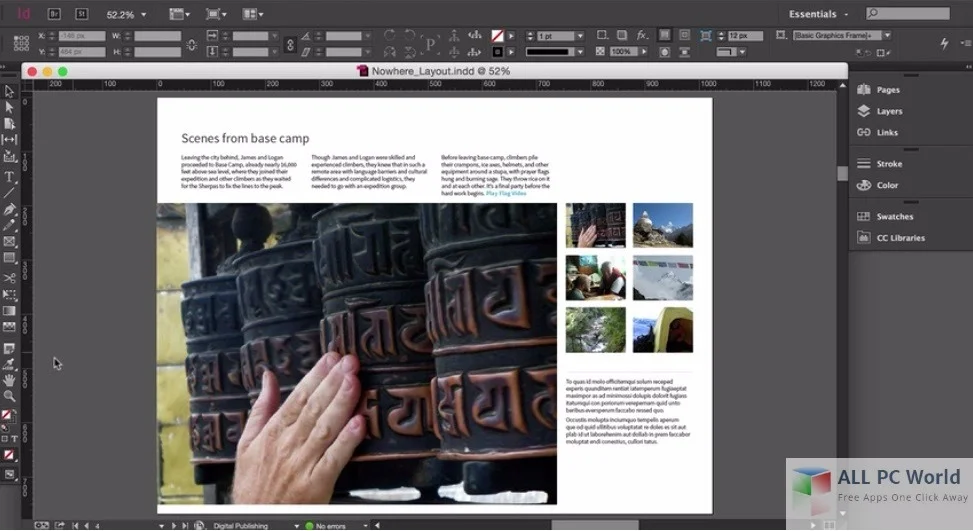The image size is (973, 531).
Task: Select the Content Collector tool
Action: tap(9, 156)
